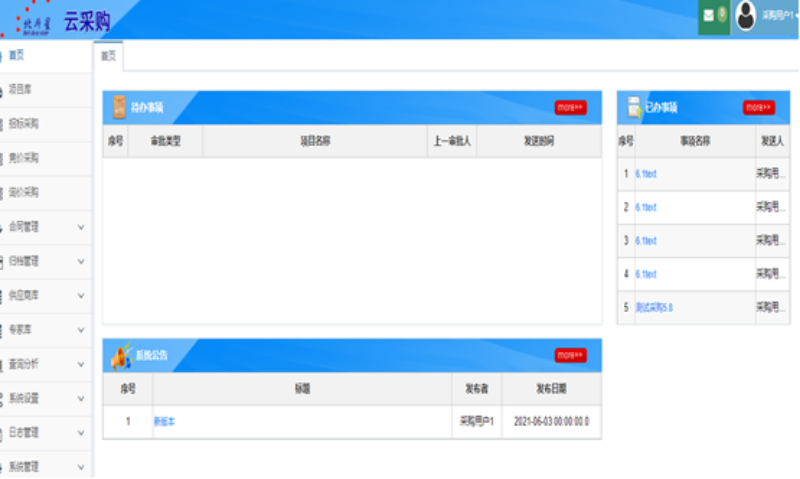Open the 测试采购5.8 link in row 5
The width and height of the screenshot is (800, 479).
point(654,308)
